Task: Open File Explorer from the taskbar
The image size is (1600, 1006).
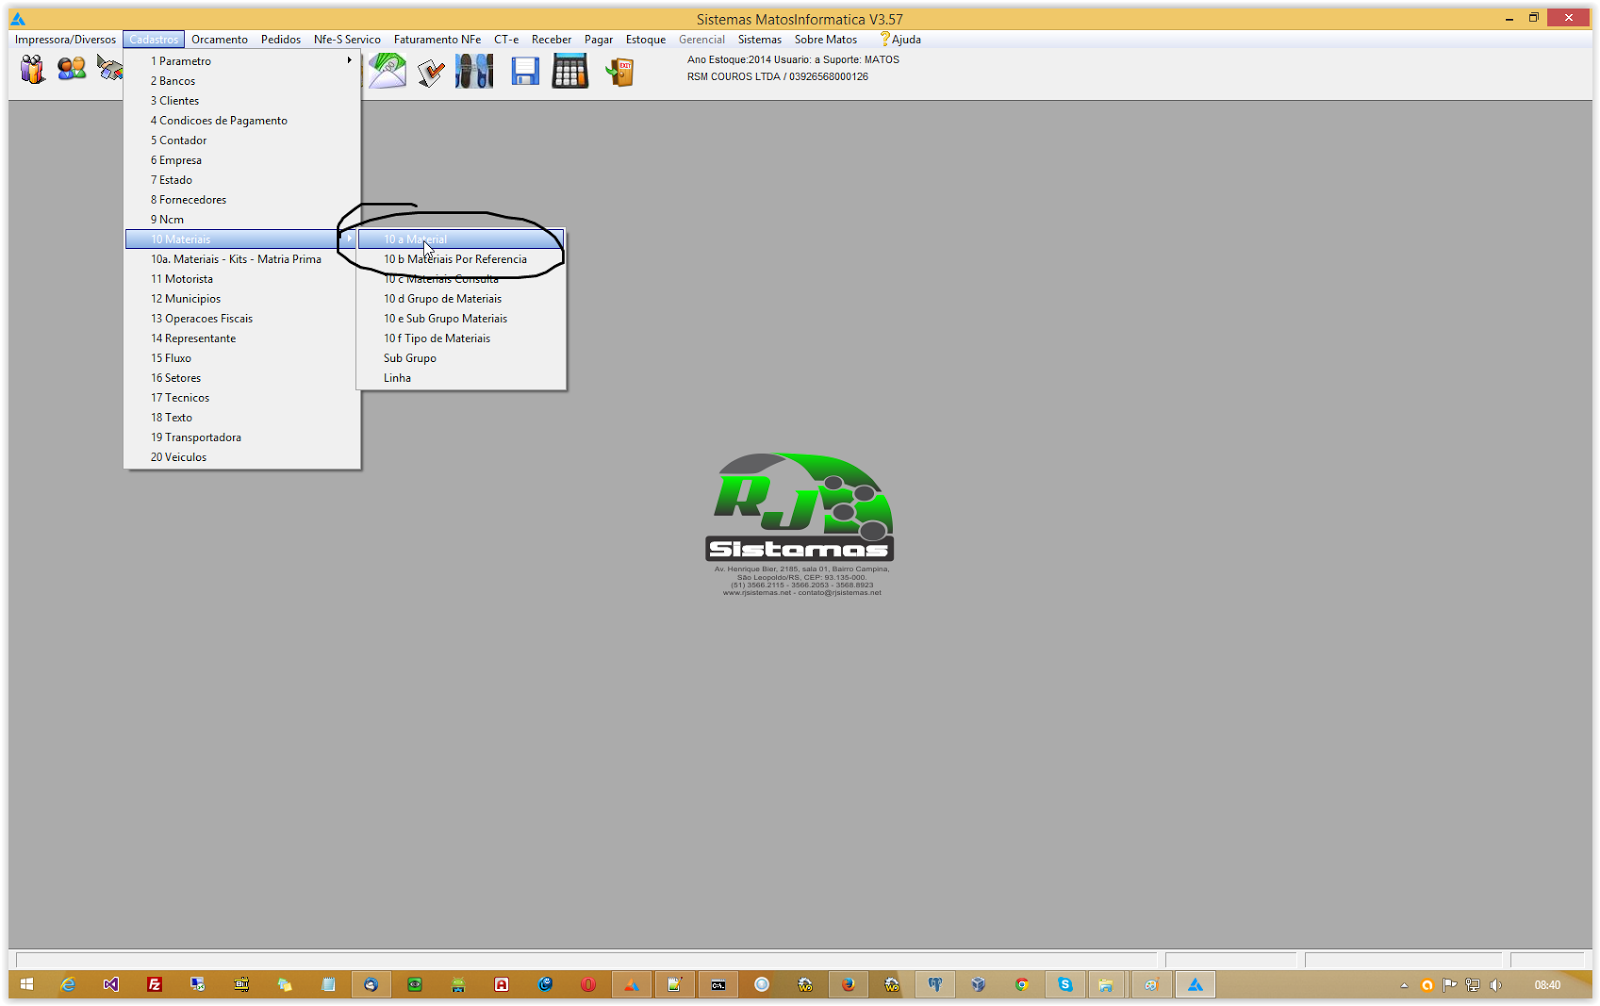Action: (x=1105, y=985)
